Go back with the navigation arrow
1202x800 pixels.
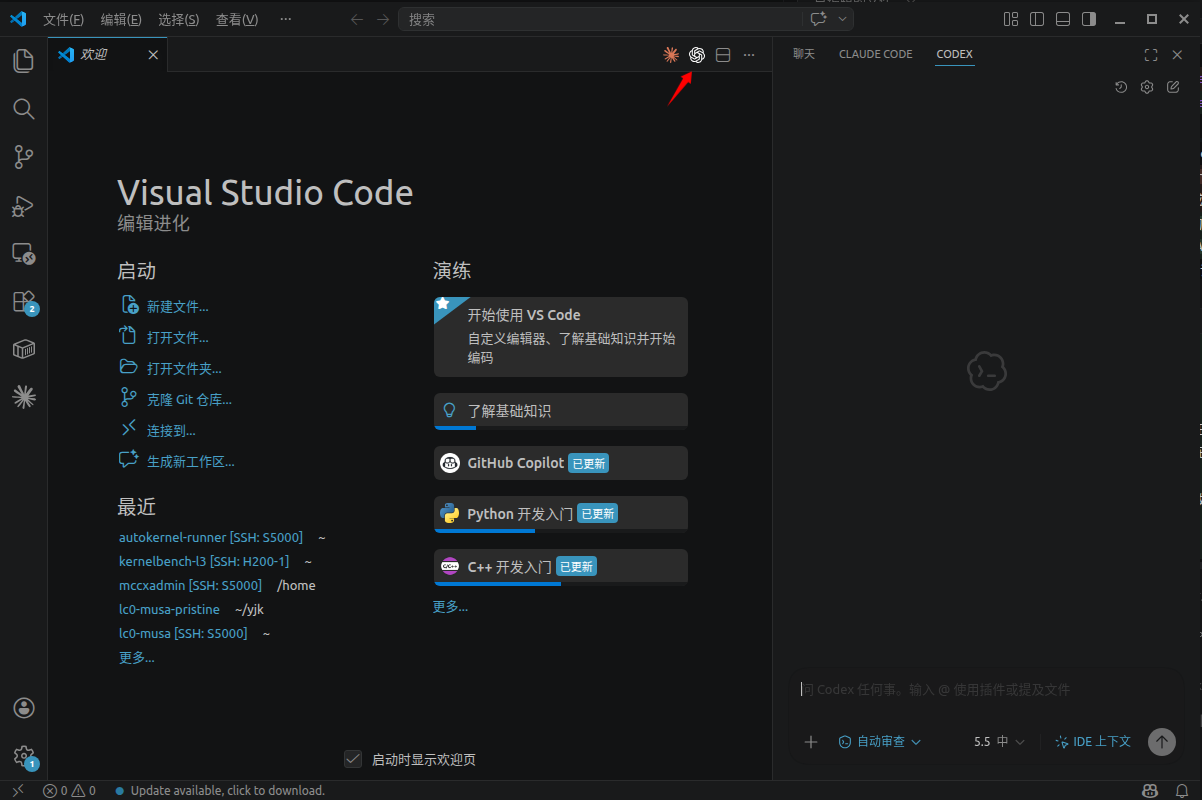(x=357, y=19)
